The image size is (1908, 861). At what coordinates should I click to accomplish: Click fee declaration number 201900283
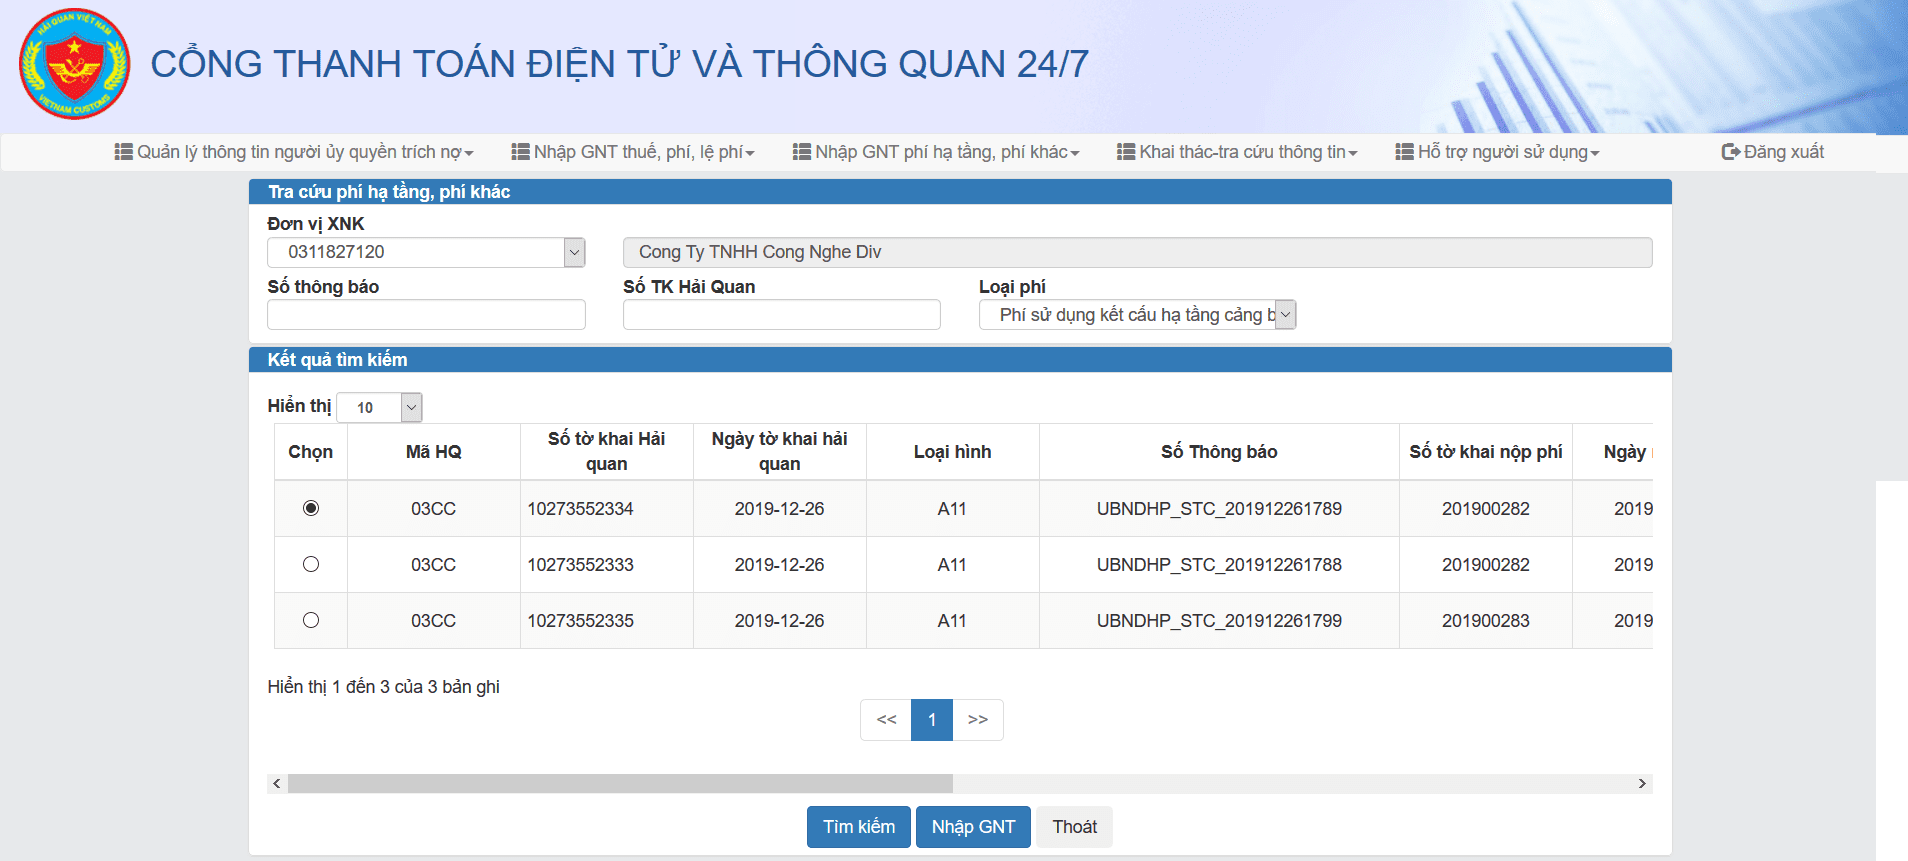[x=1486, y=621]
